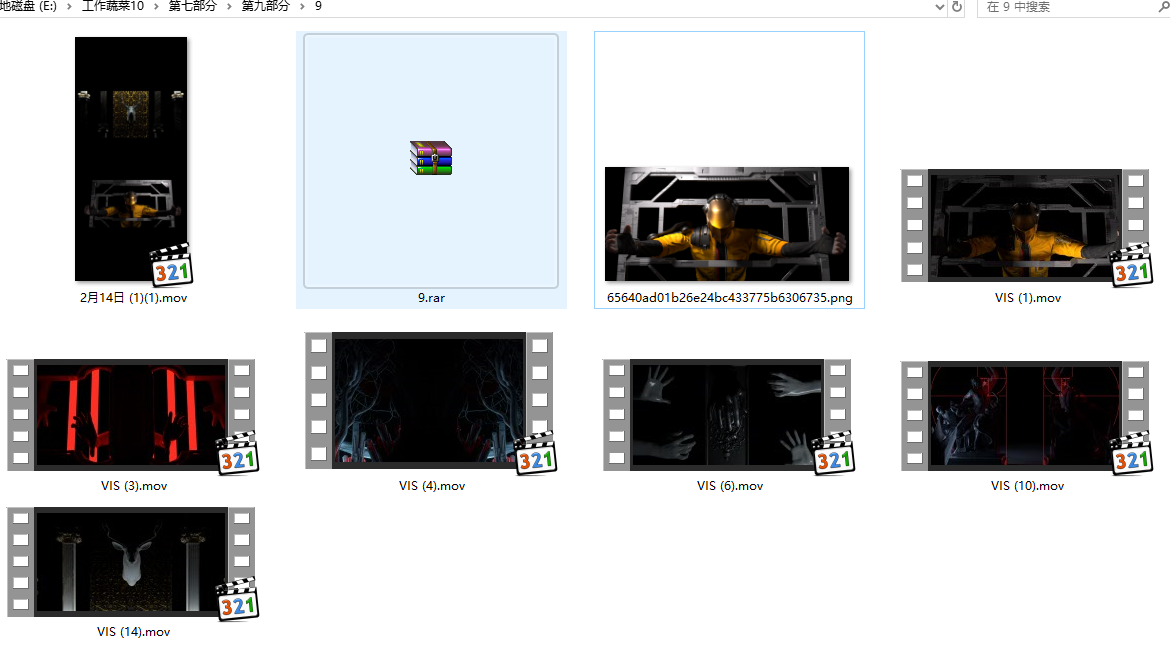Click the 321 player badge on VIS (3).mov
The image size is (1170, 650).
(238, 453)
